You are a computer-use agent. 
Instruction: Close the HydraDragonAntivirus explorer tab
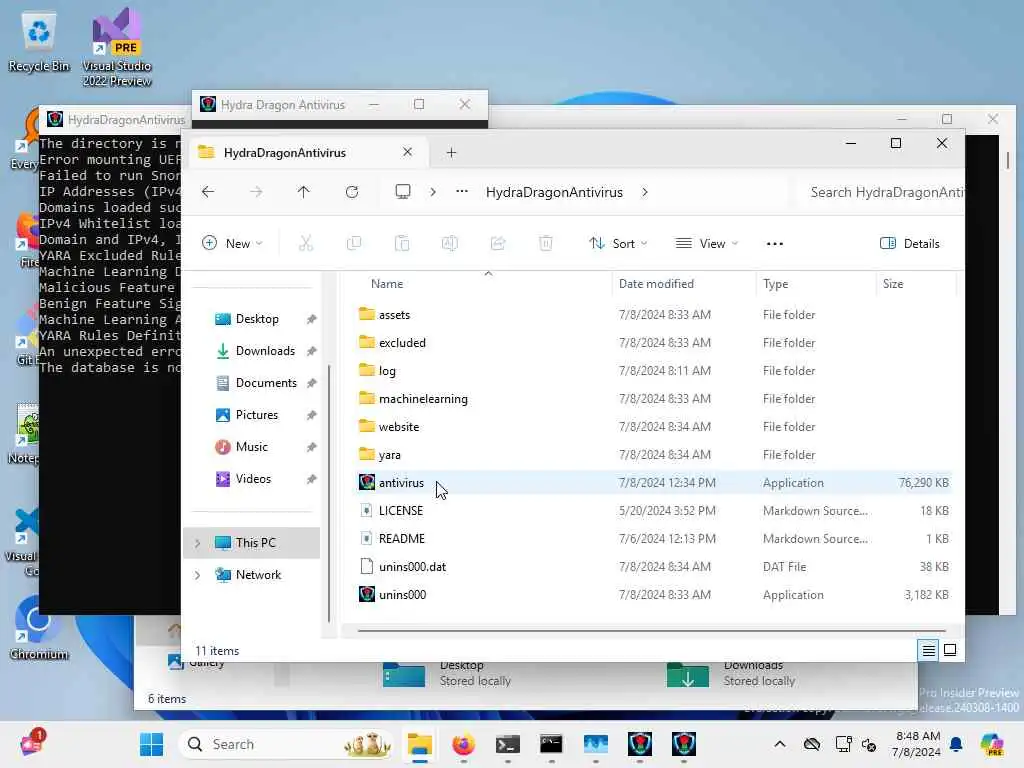408,152
